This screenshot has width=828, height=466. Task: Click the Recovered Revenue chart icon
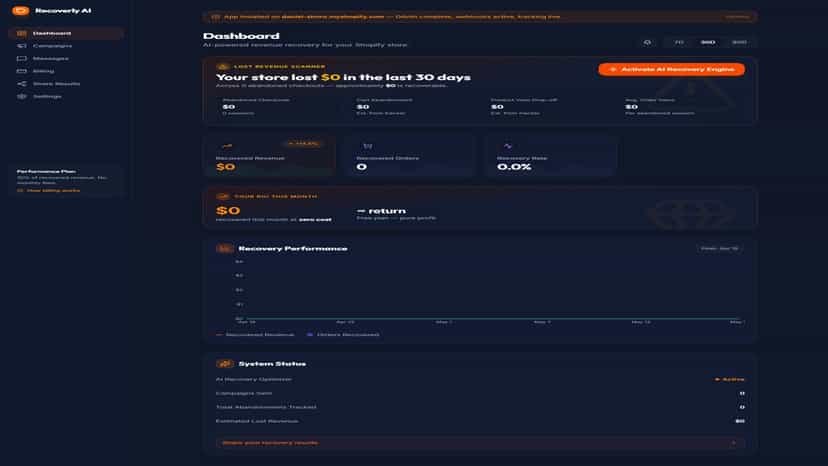click(x=227, y=145)
